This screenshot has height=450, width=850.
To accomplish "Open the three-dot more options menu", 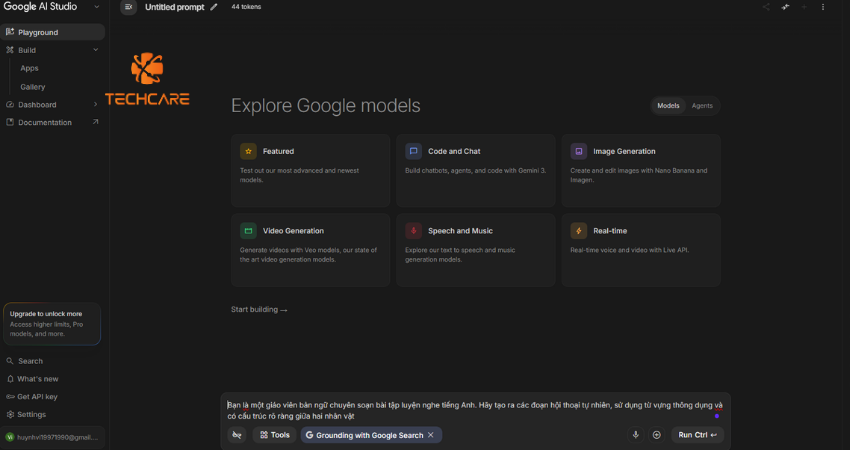I will [x=823, y=7].
